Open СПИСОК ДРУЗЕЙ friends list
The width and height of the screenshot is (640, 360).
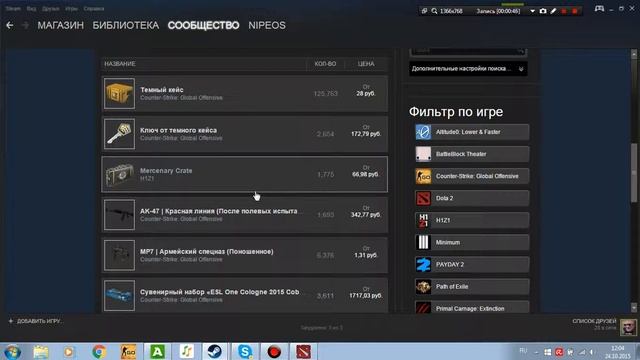594,321
